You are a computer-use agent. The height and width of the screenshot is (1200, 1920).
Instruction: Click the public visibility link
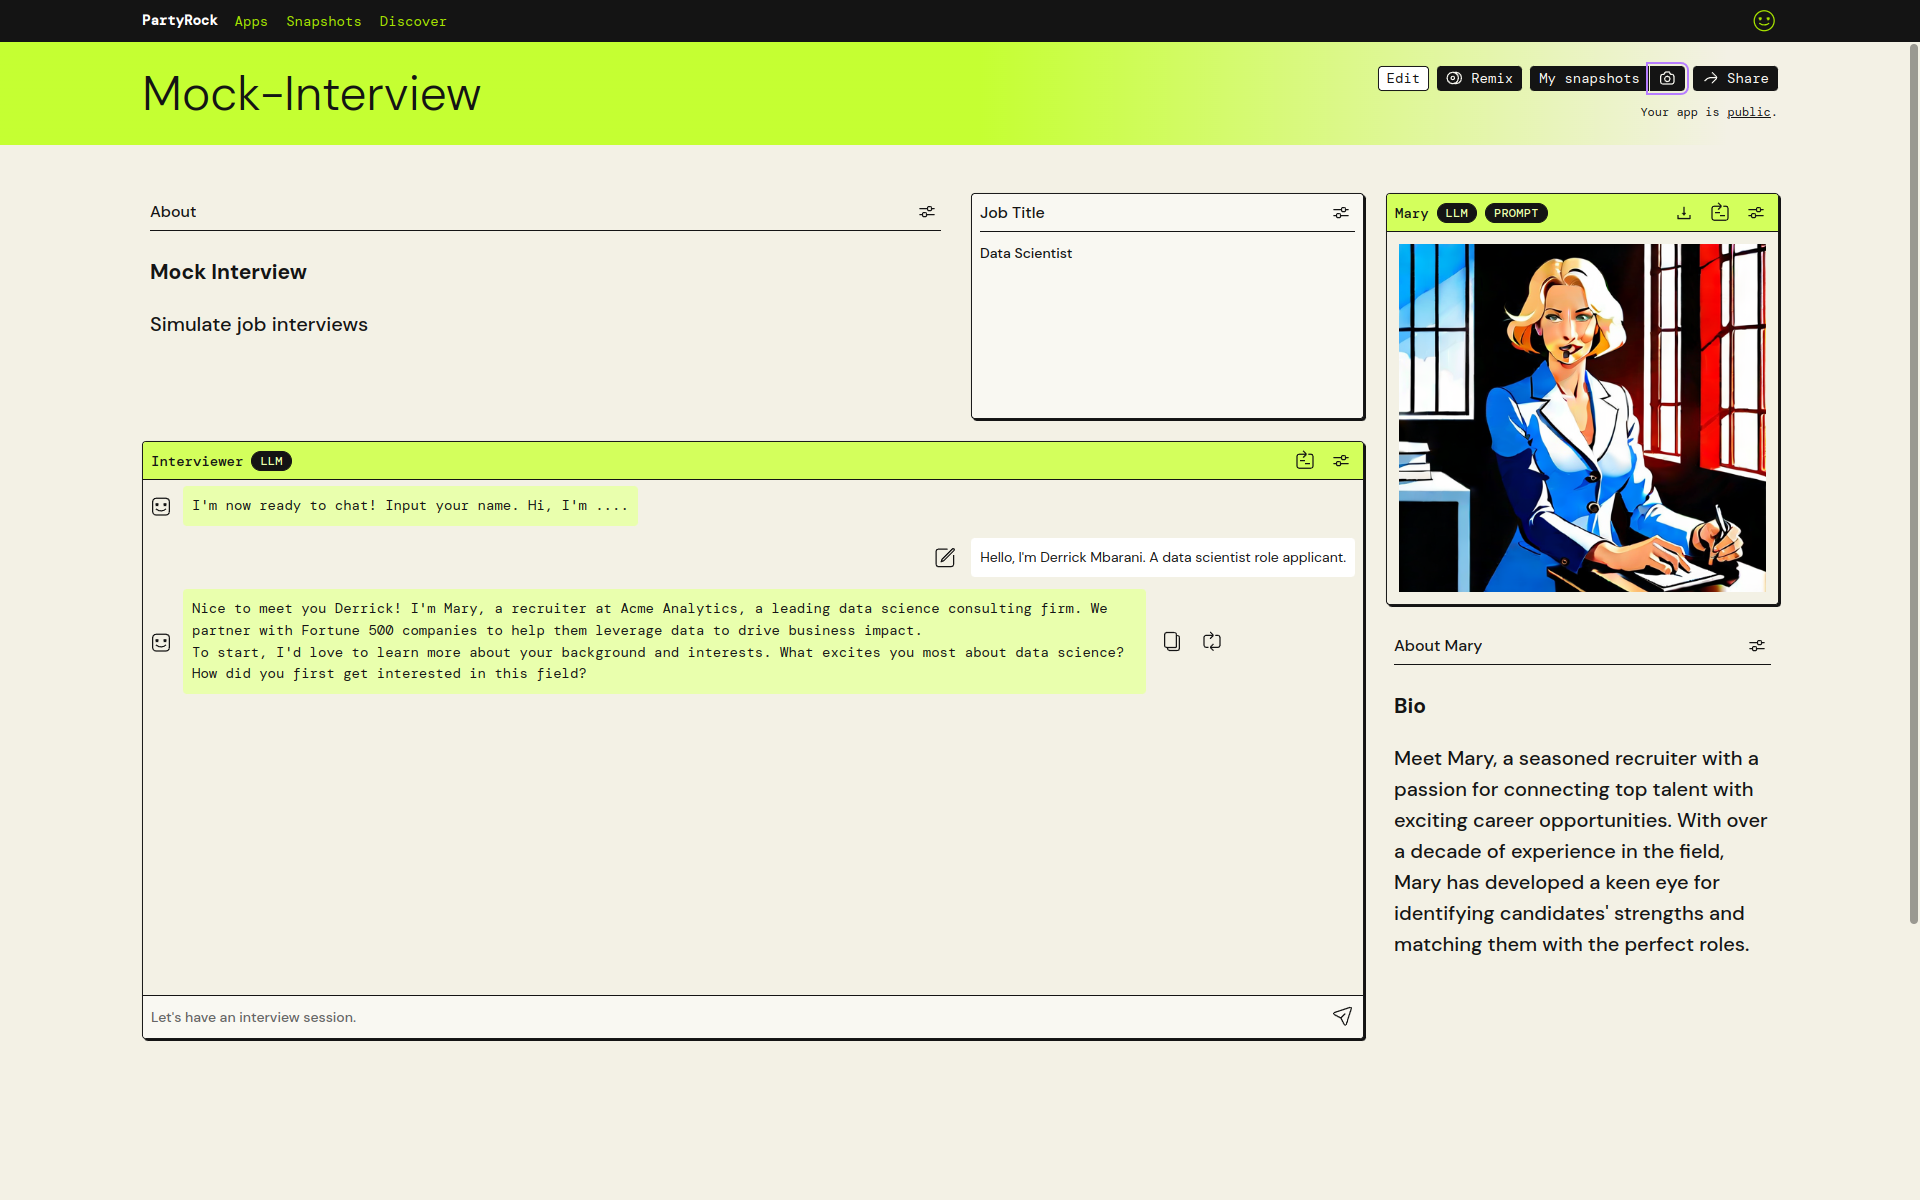(x=1748, y=112)
